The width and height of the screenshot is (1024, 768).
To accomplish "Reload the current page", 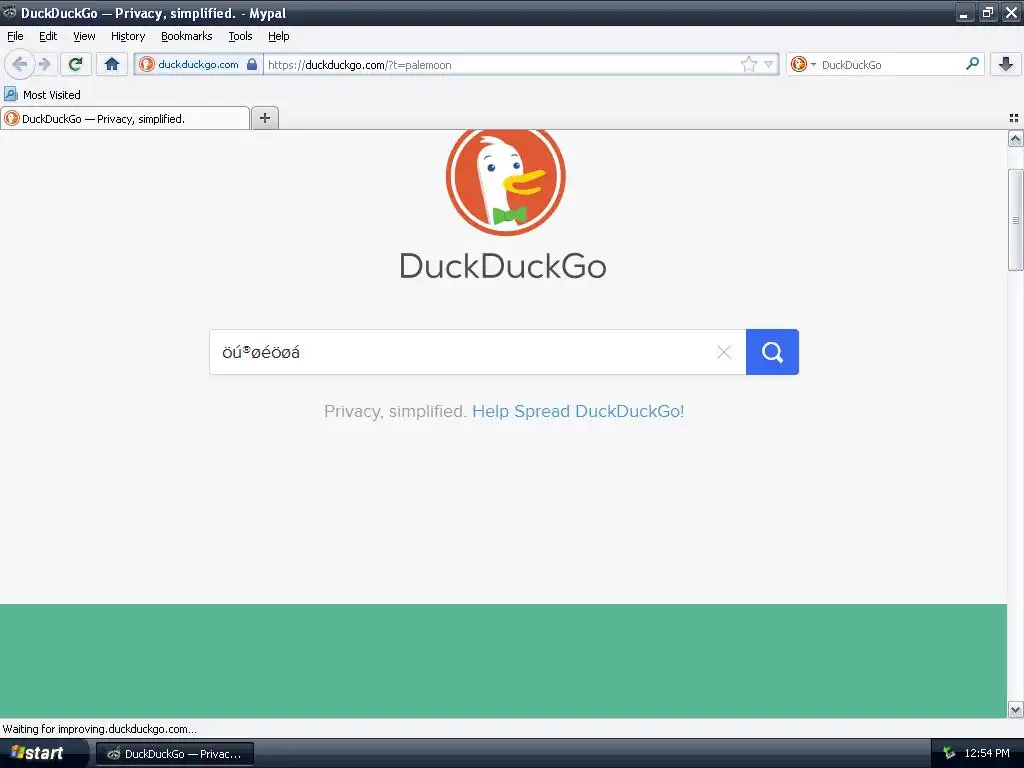I will click(76, 64).
